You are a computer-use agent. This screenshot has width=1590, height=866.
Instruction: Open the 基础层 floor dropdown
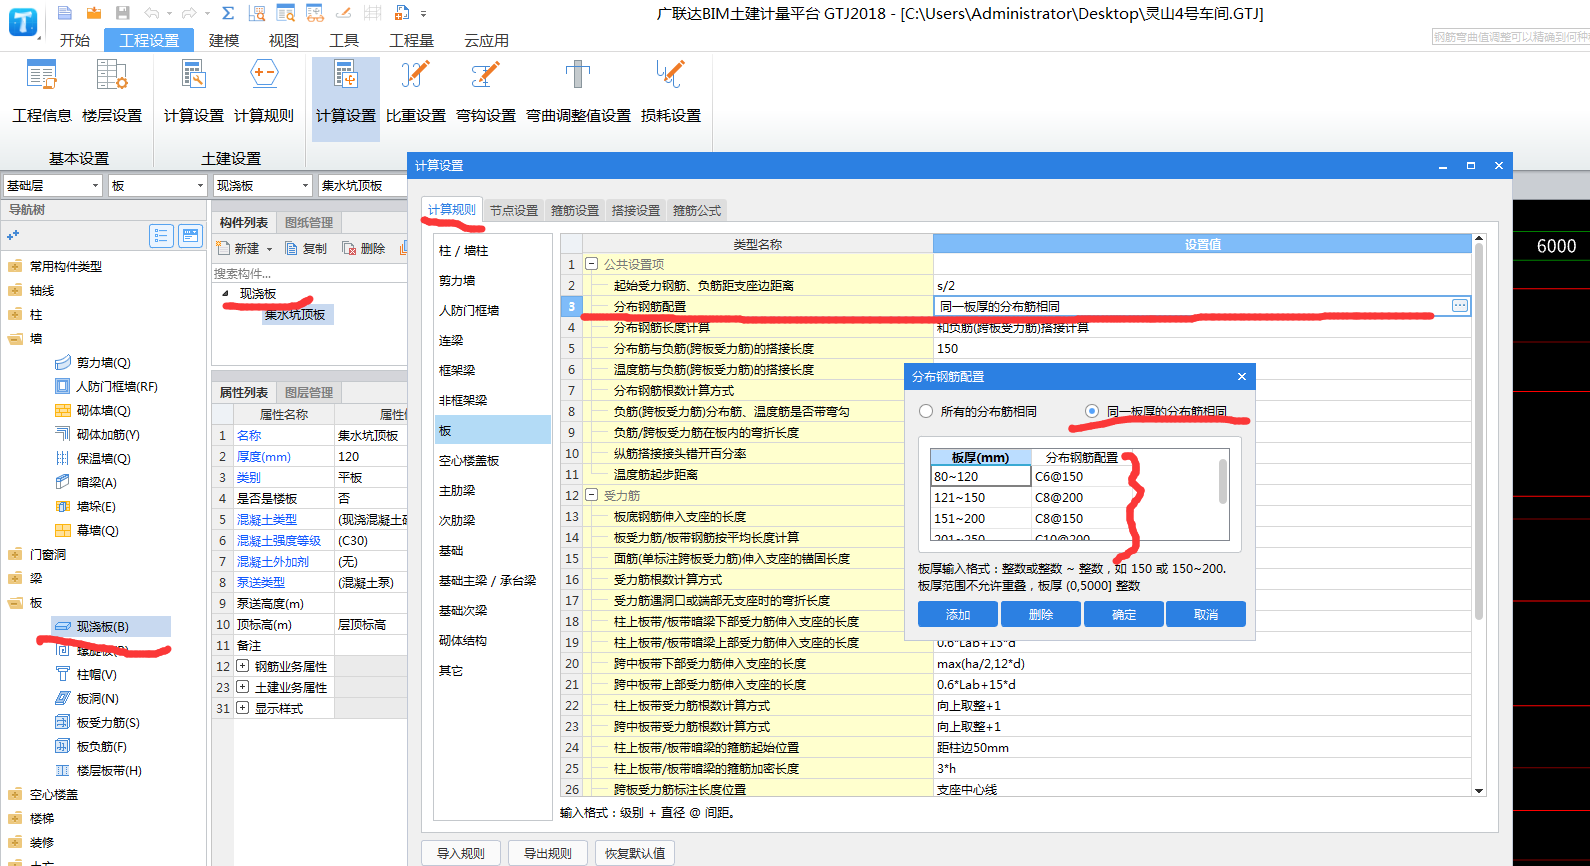click(96, 186)
